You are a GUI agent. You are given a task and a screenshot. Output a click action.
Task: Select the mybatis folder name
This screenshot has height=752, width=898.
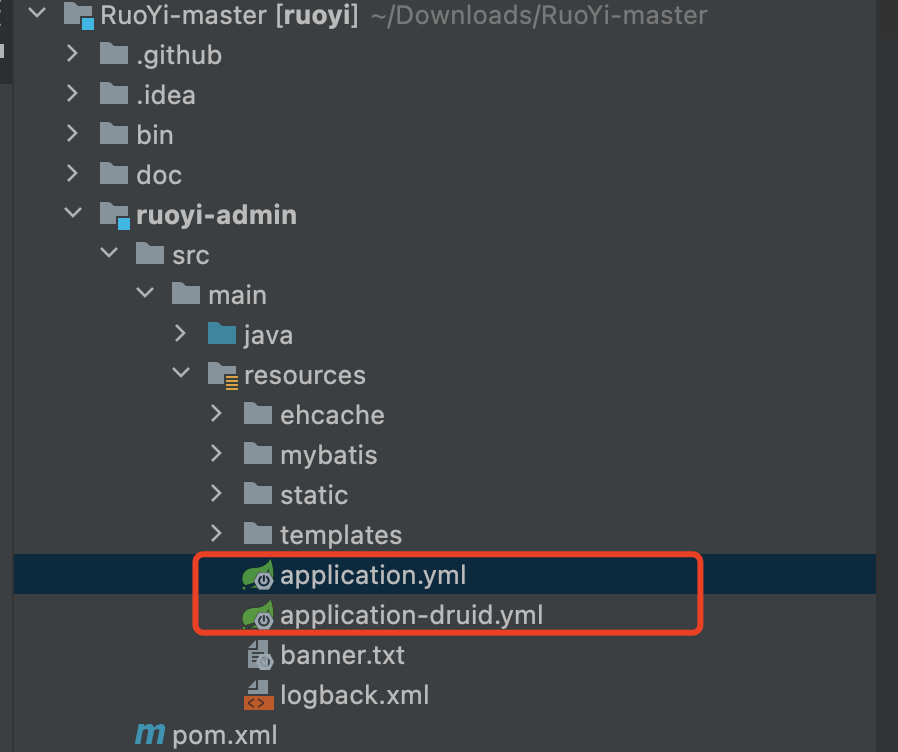click(329, 456)
